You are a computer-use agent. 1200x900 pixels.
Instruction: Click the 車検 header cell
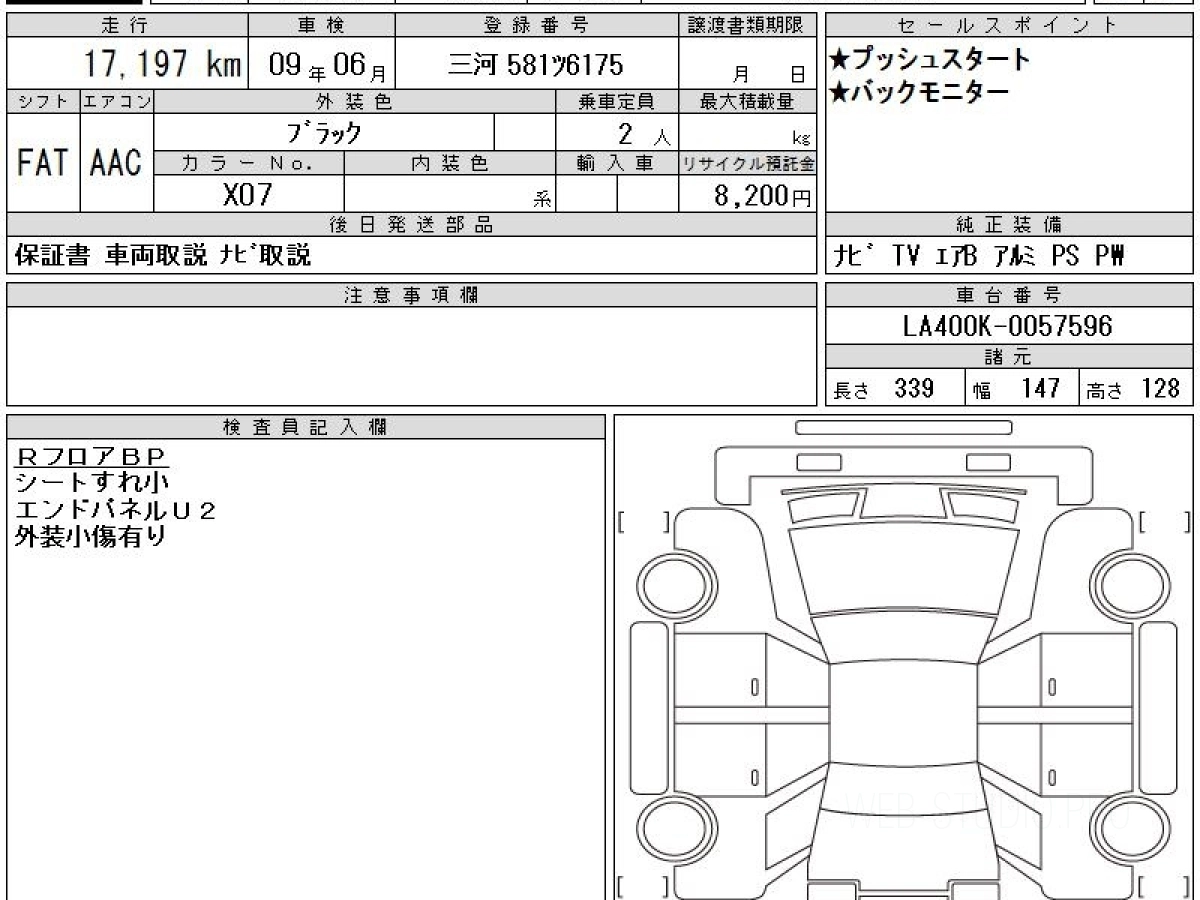point(321,26)
